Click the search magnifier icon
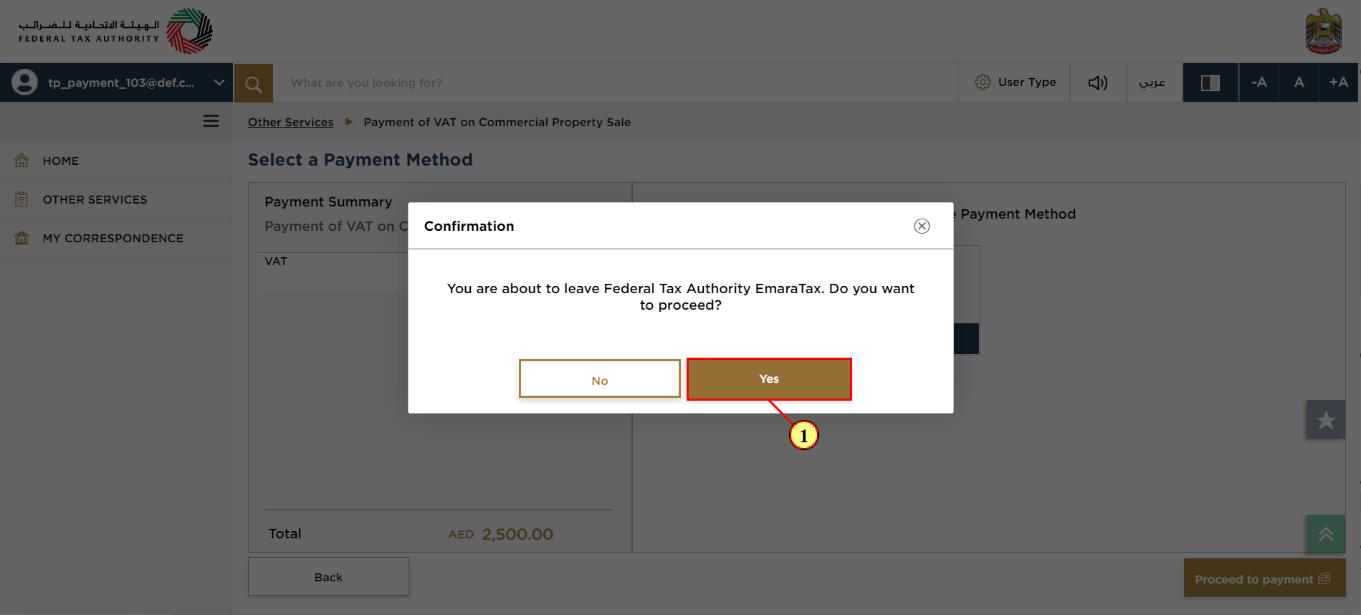 tap(254, 83)
